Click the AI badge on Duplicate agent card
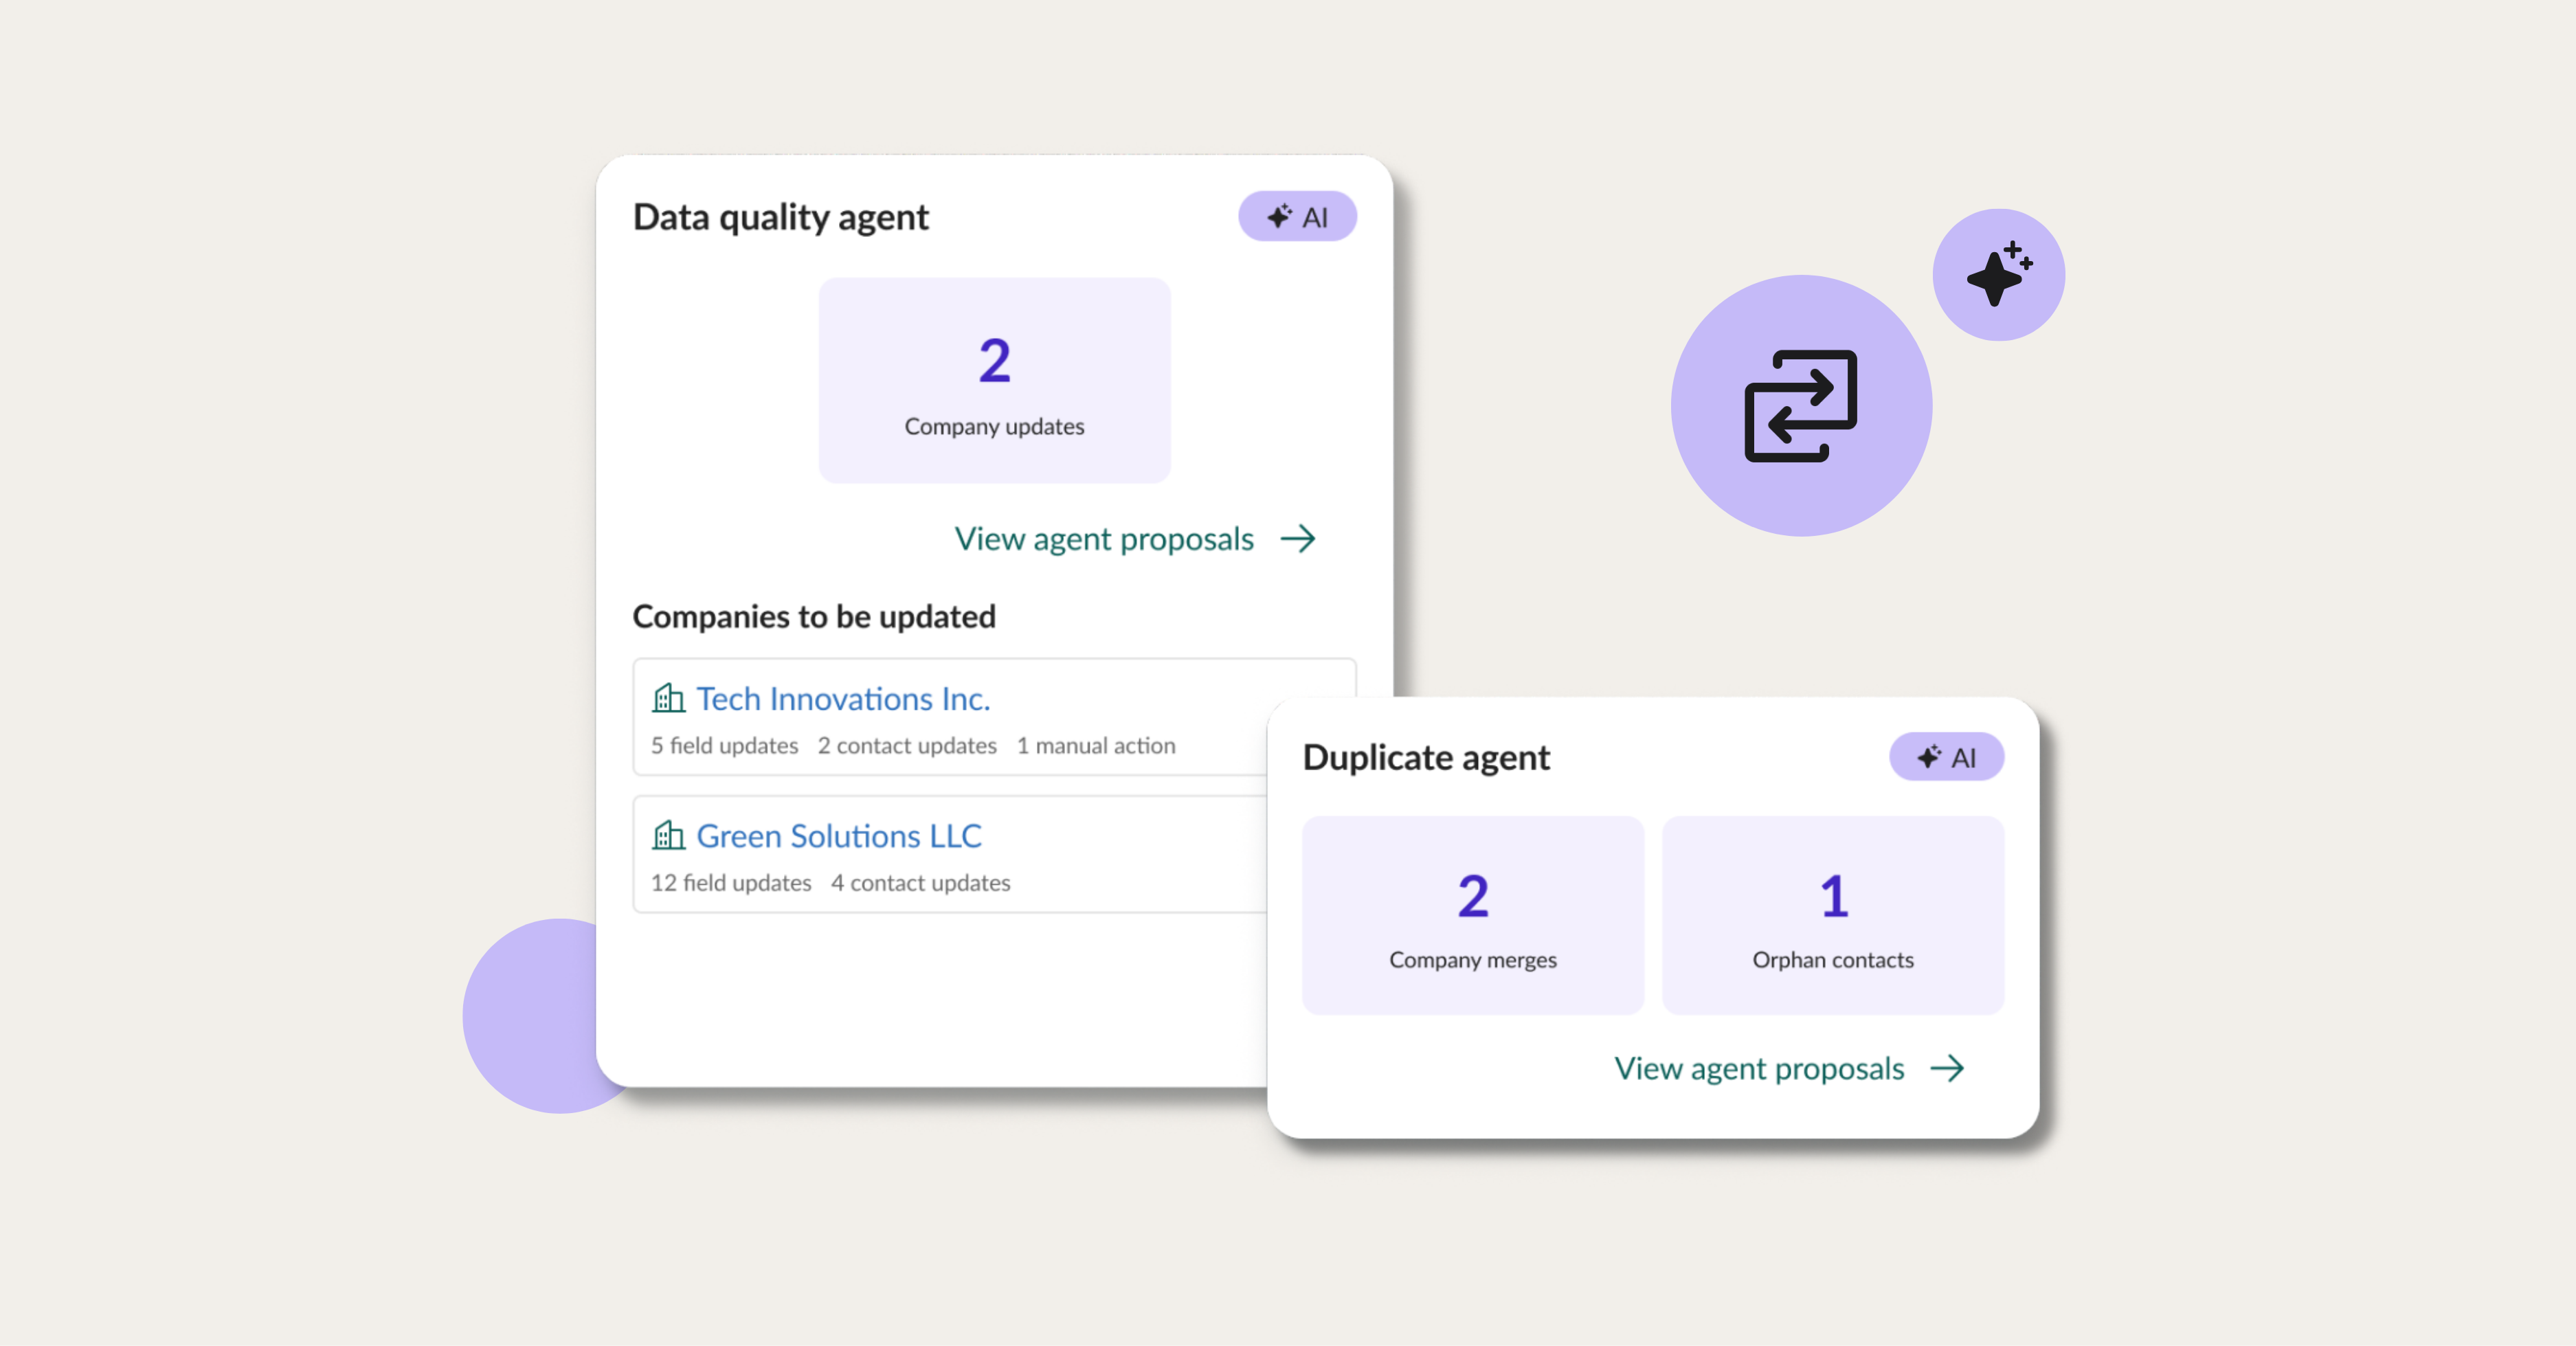Screen dimensions: 2576x1346 point(1946,756)
